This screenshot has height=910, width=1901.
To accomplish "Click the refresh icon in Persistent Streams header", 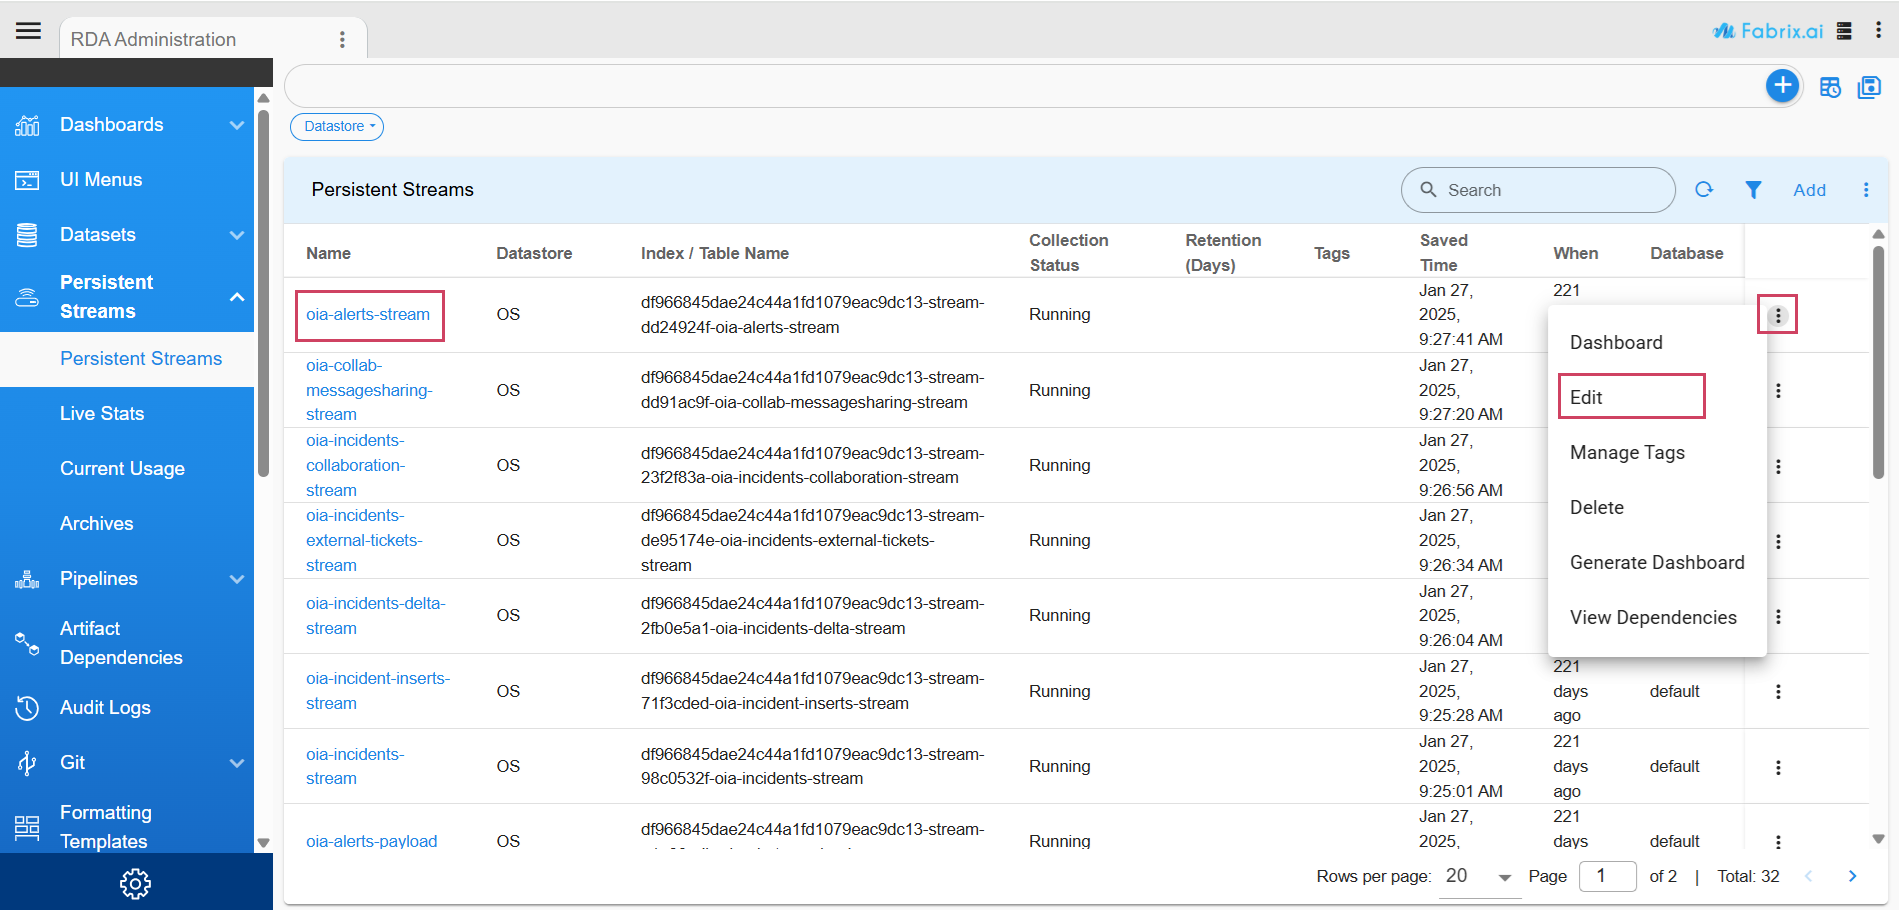I will [x=1704, y=190].
